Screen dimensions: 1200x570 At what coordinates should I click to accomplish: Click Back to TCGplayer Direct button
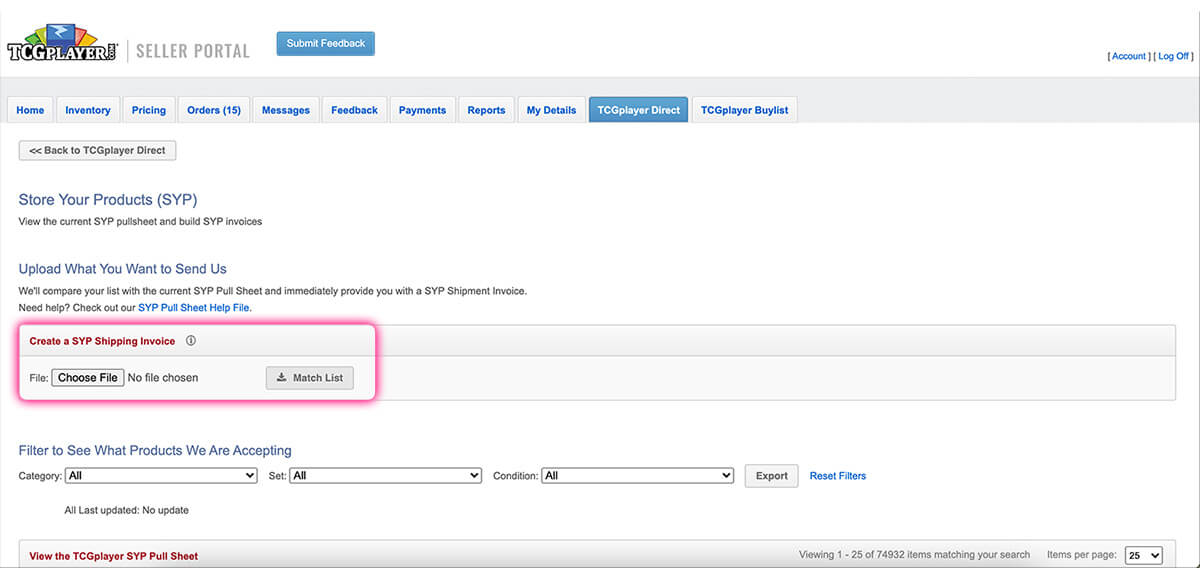(x=98, y=150)
